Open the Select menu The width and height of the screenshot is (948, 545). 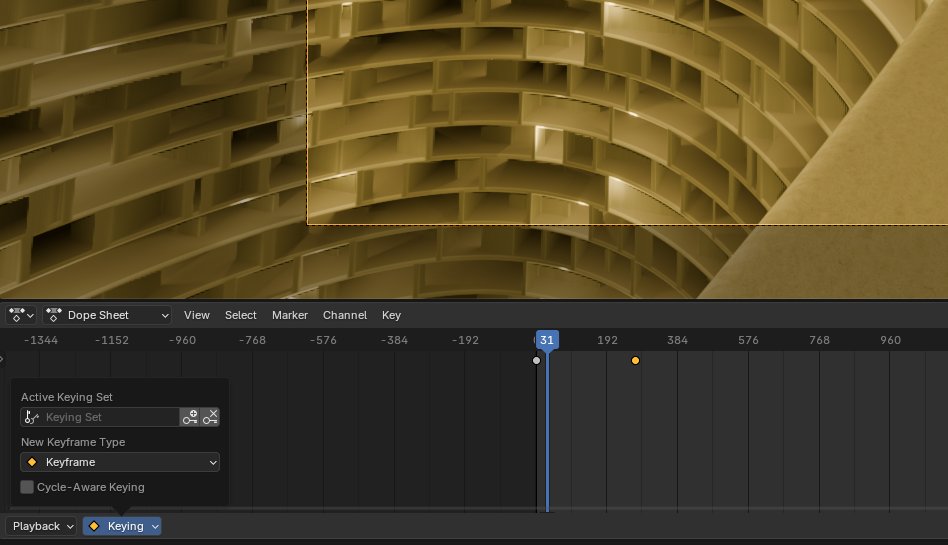pos(241,315)
